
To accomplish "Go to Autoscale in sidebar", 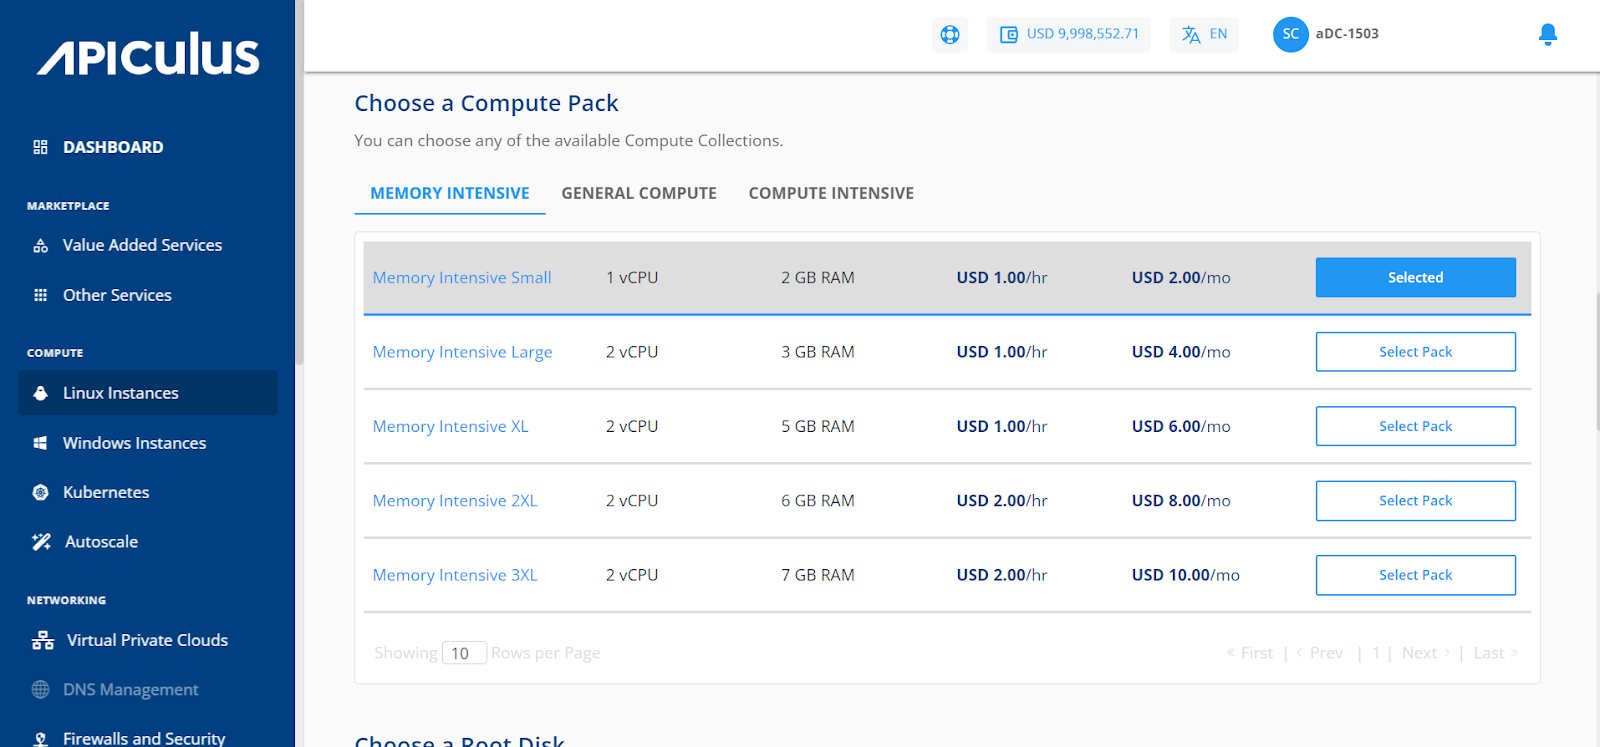I will pyautogui.click(x=101, y=542).
